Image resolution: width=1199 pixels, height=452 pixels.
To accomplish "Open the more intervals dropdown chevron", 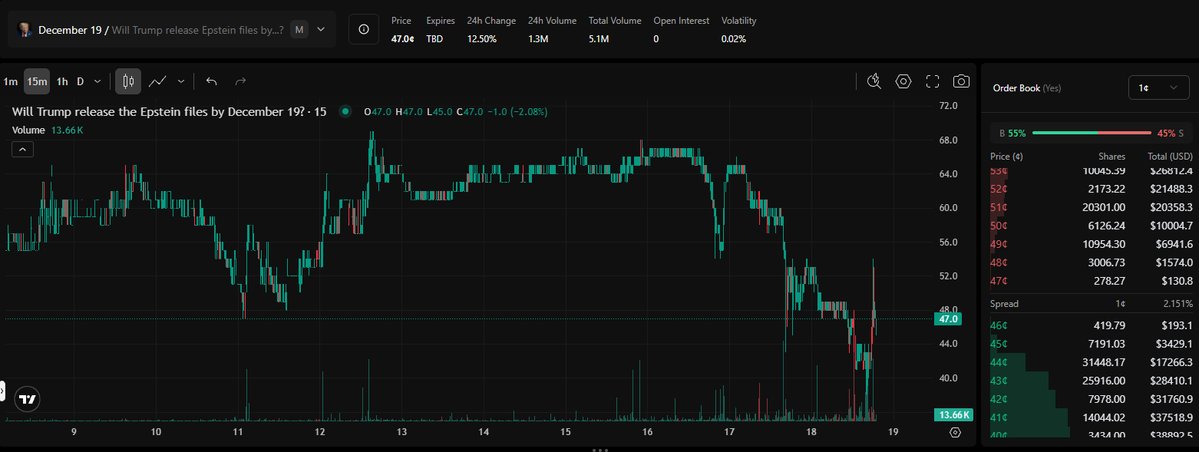I will pyautogui.click(x=97, y=81).
